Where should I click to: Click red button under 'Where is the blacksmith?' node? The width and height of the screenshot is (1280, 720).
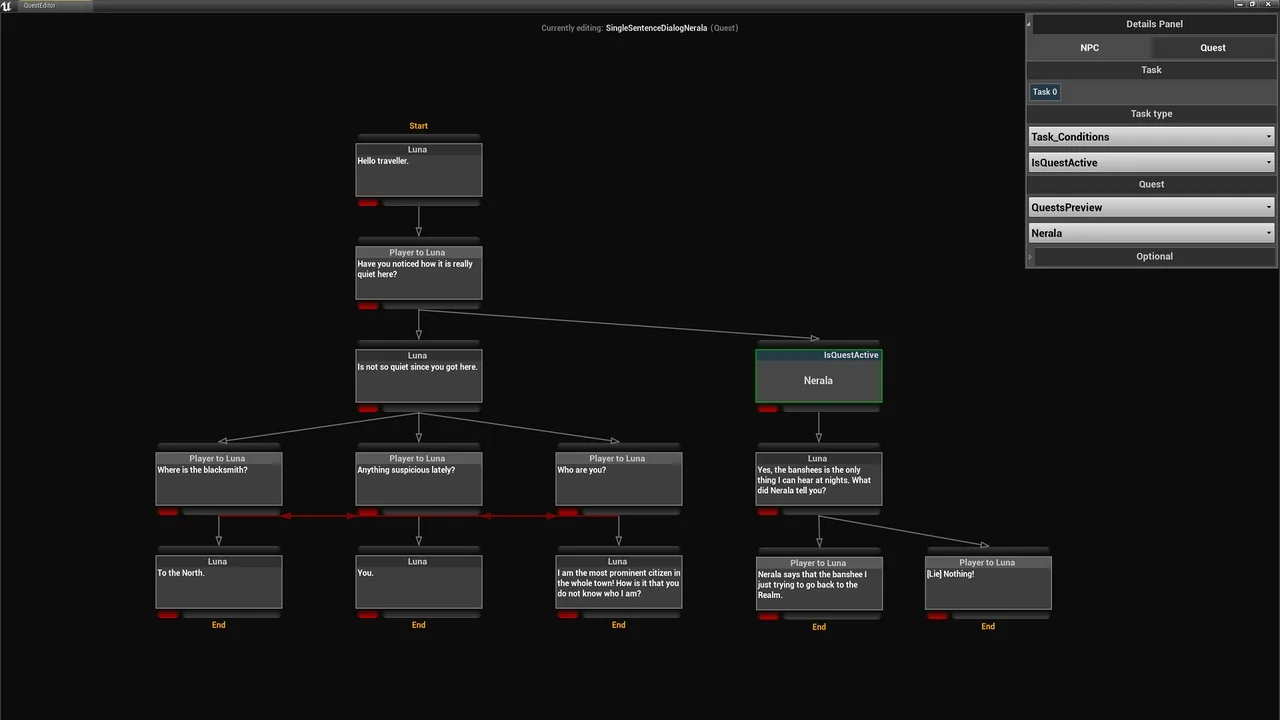point(168,512)
